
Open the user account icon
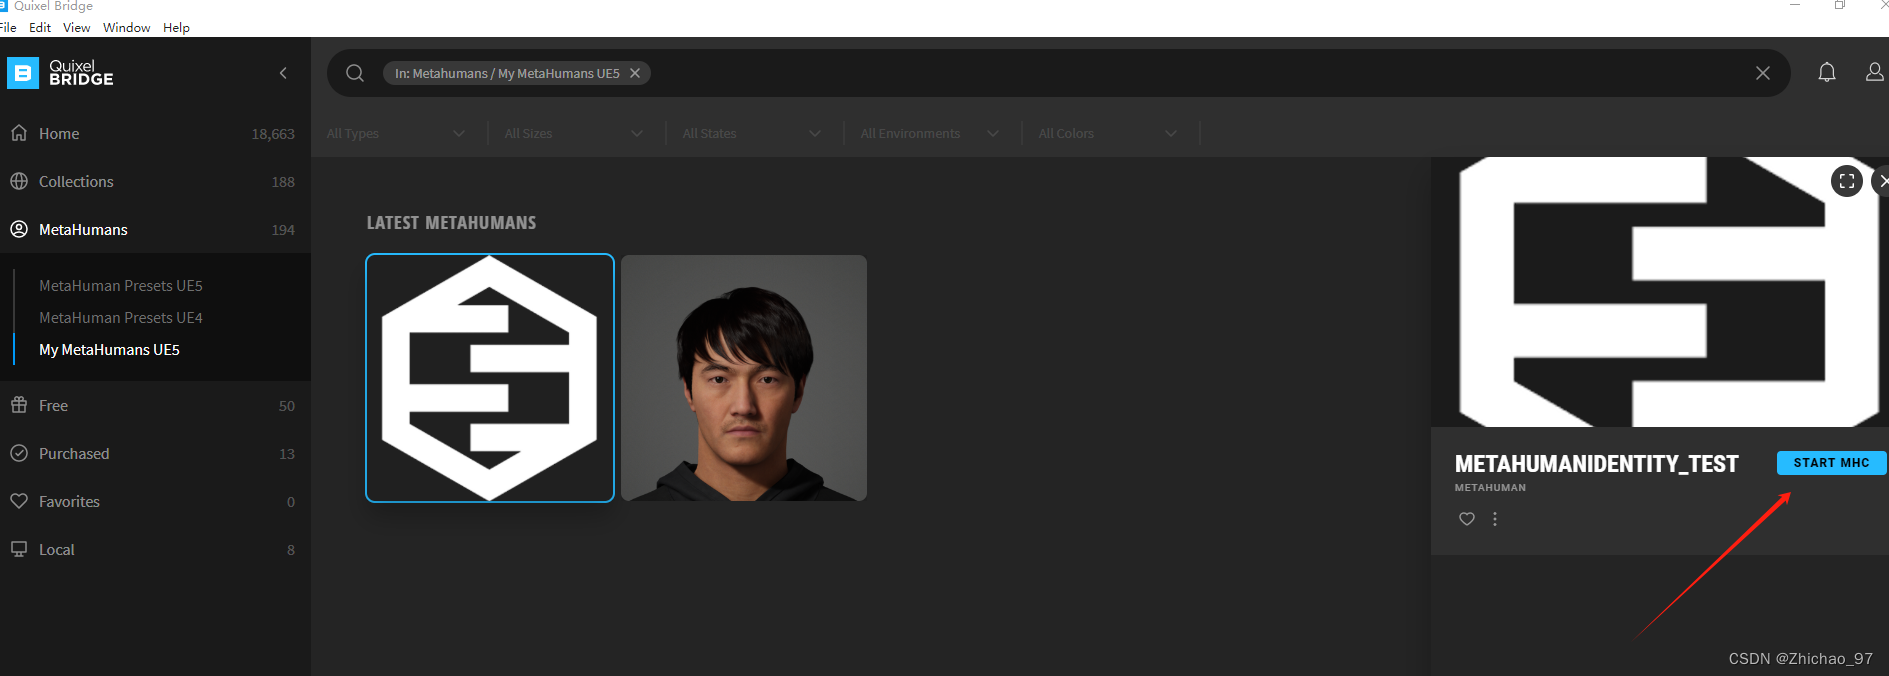pos(1875,72)
